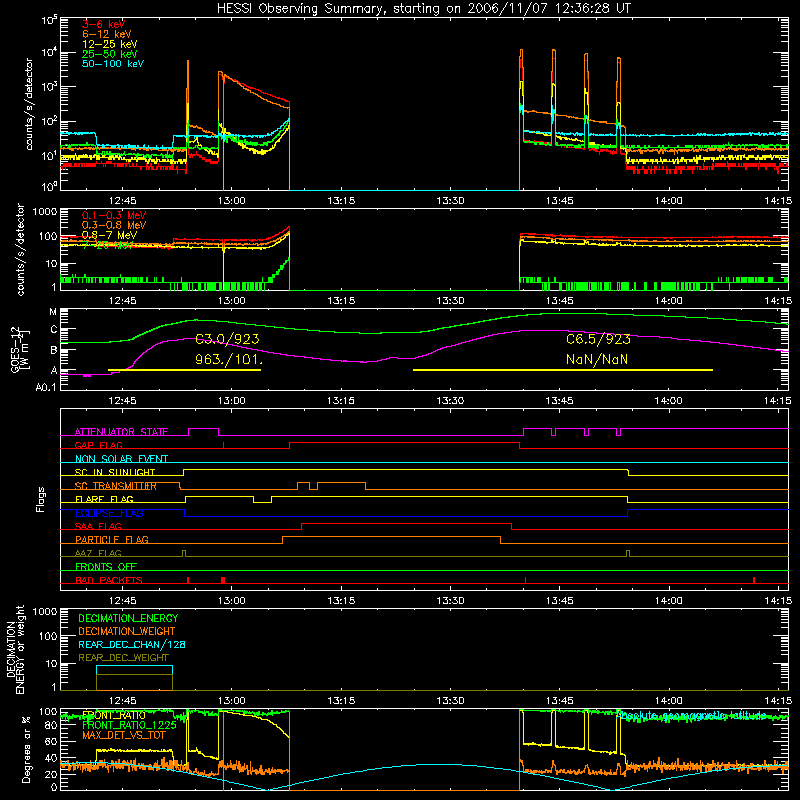The width and height of the screenshot is (800, 800).
Task: Select the NaN/NaN annotation text
Action: click(597, 359)
